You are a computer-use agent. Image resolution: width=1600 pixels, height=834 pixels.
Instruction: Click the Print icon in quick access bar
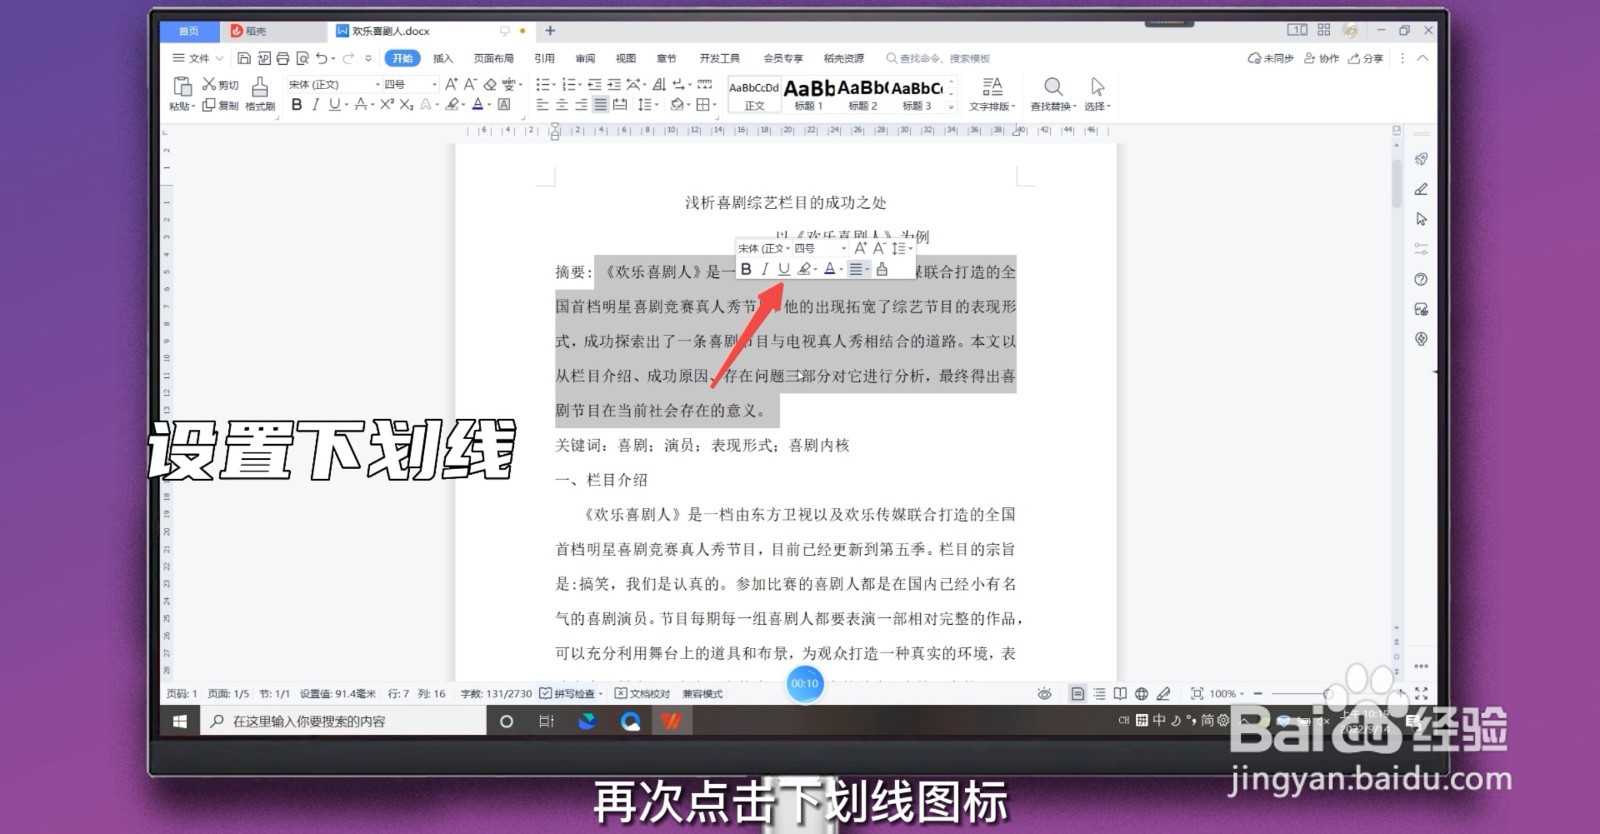pos(283,59)
